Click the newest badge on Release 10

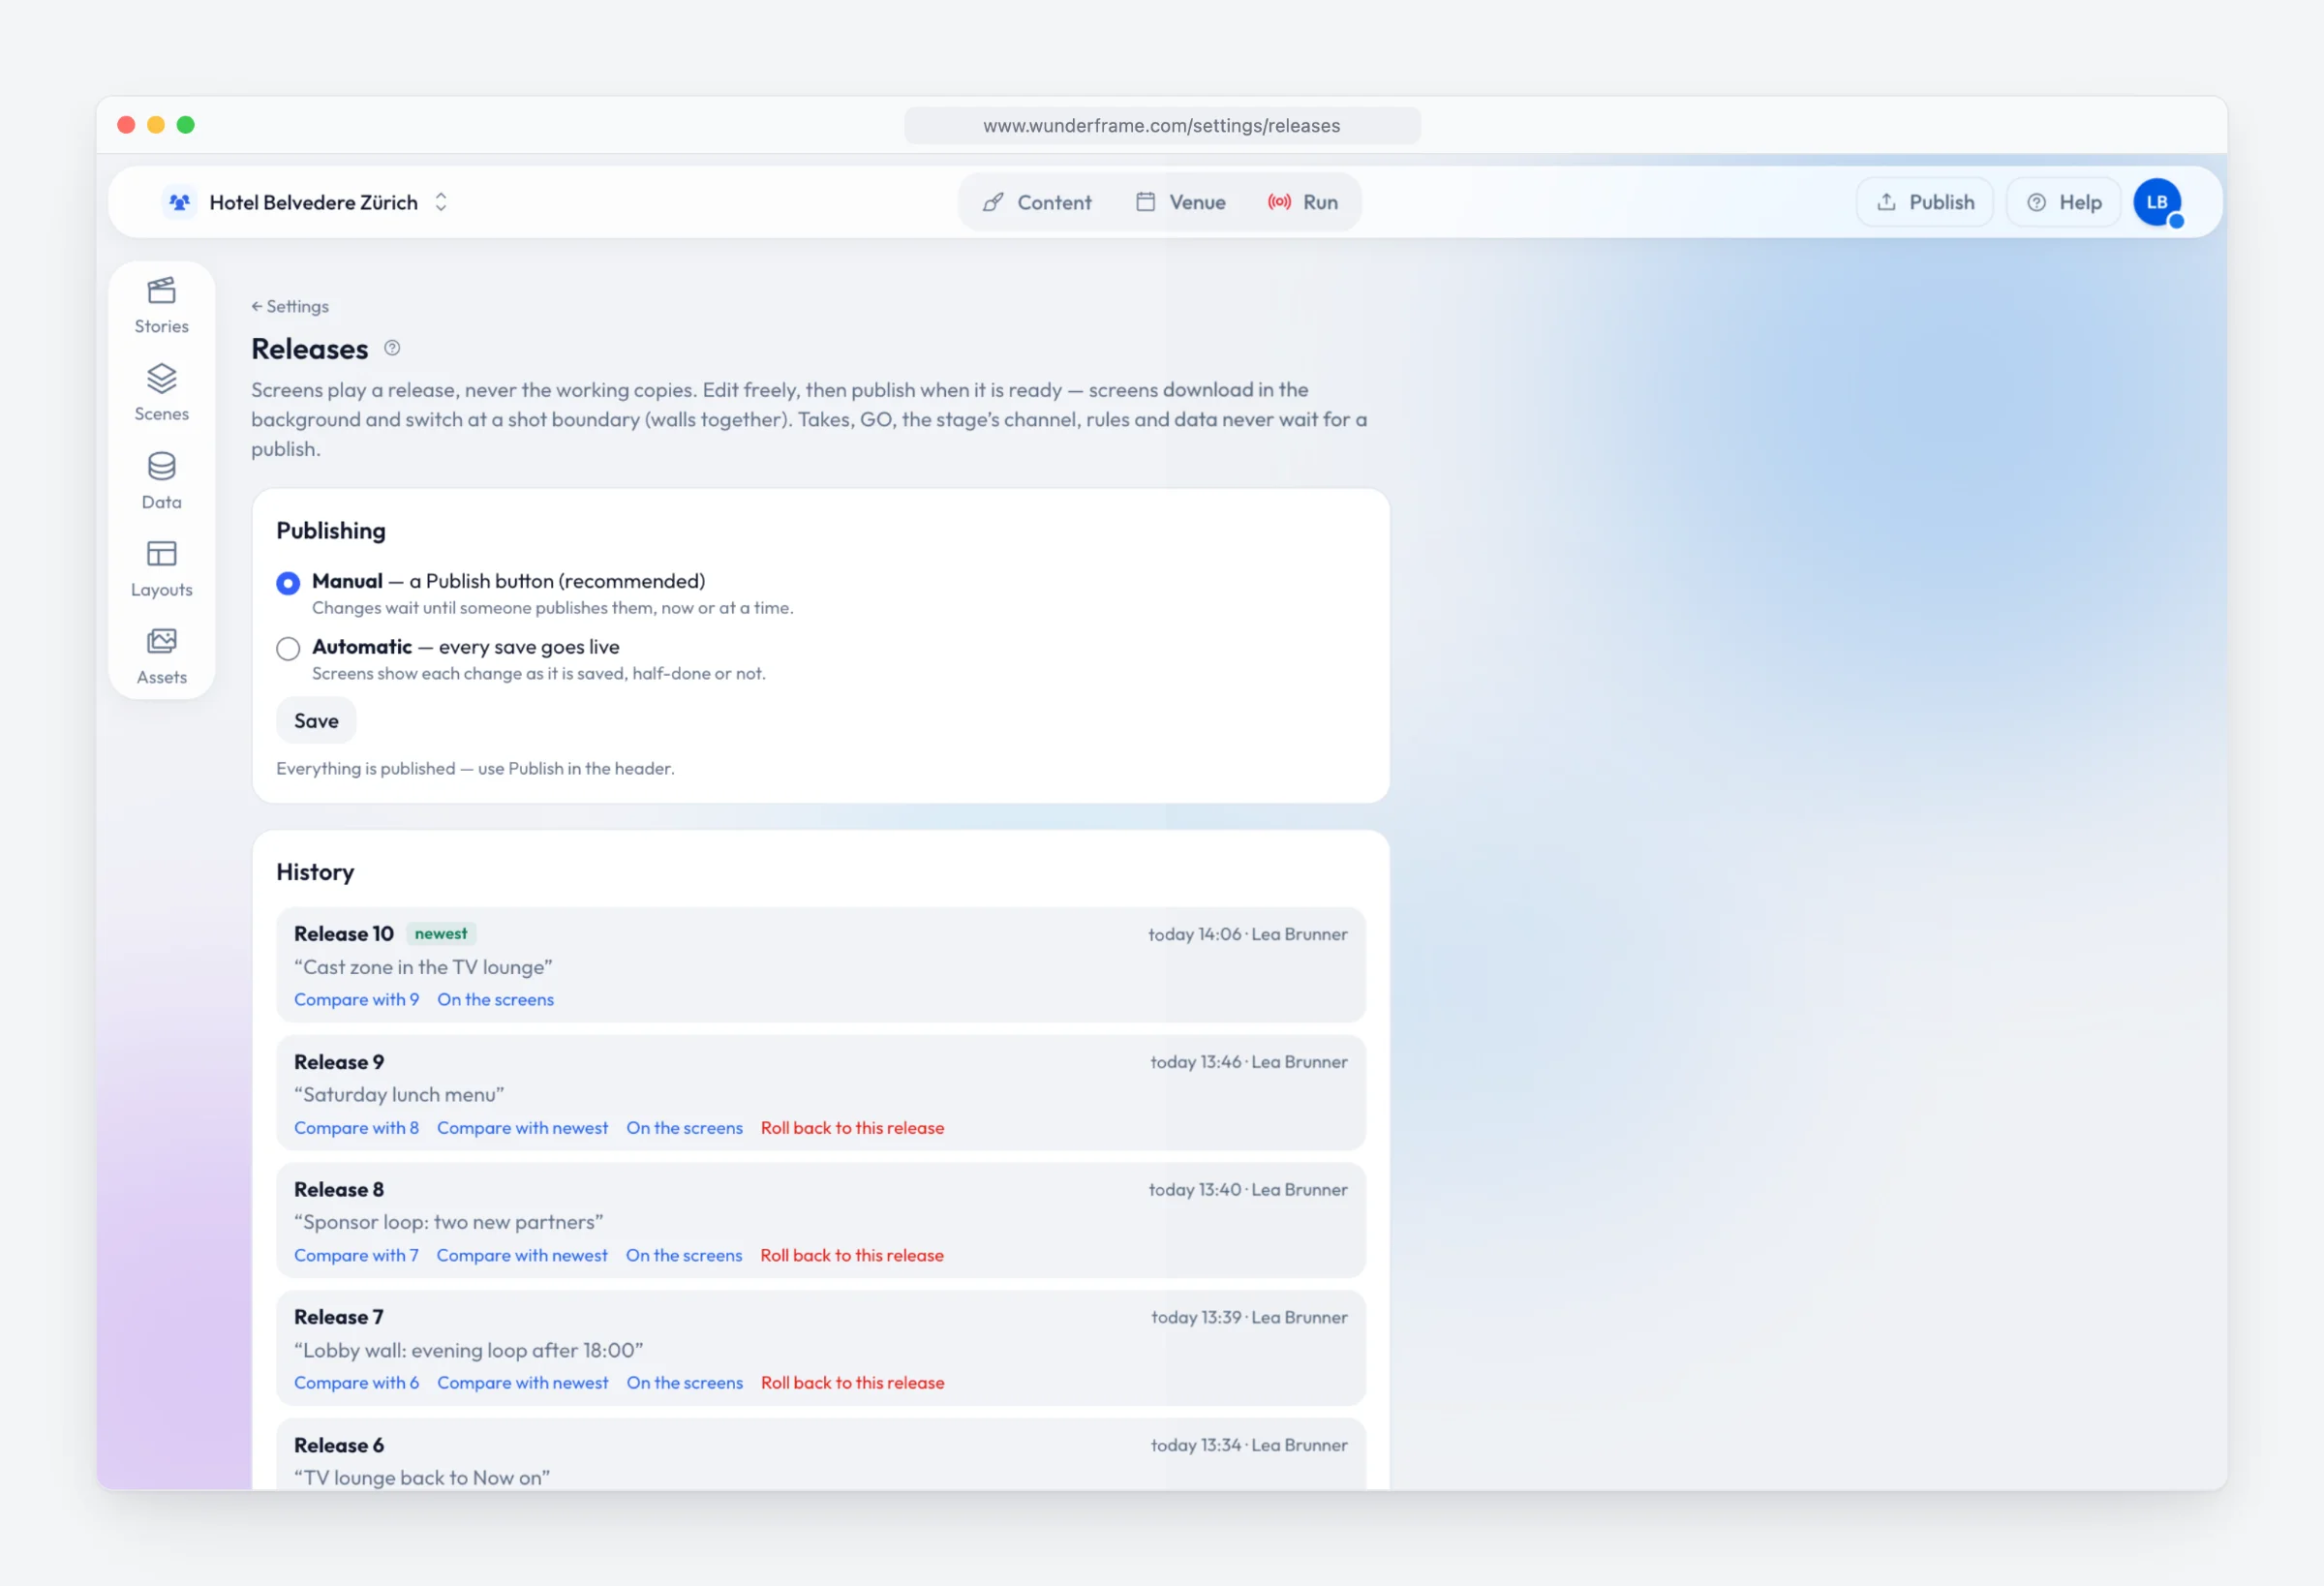point(441,933)
